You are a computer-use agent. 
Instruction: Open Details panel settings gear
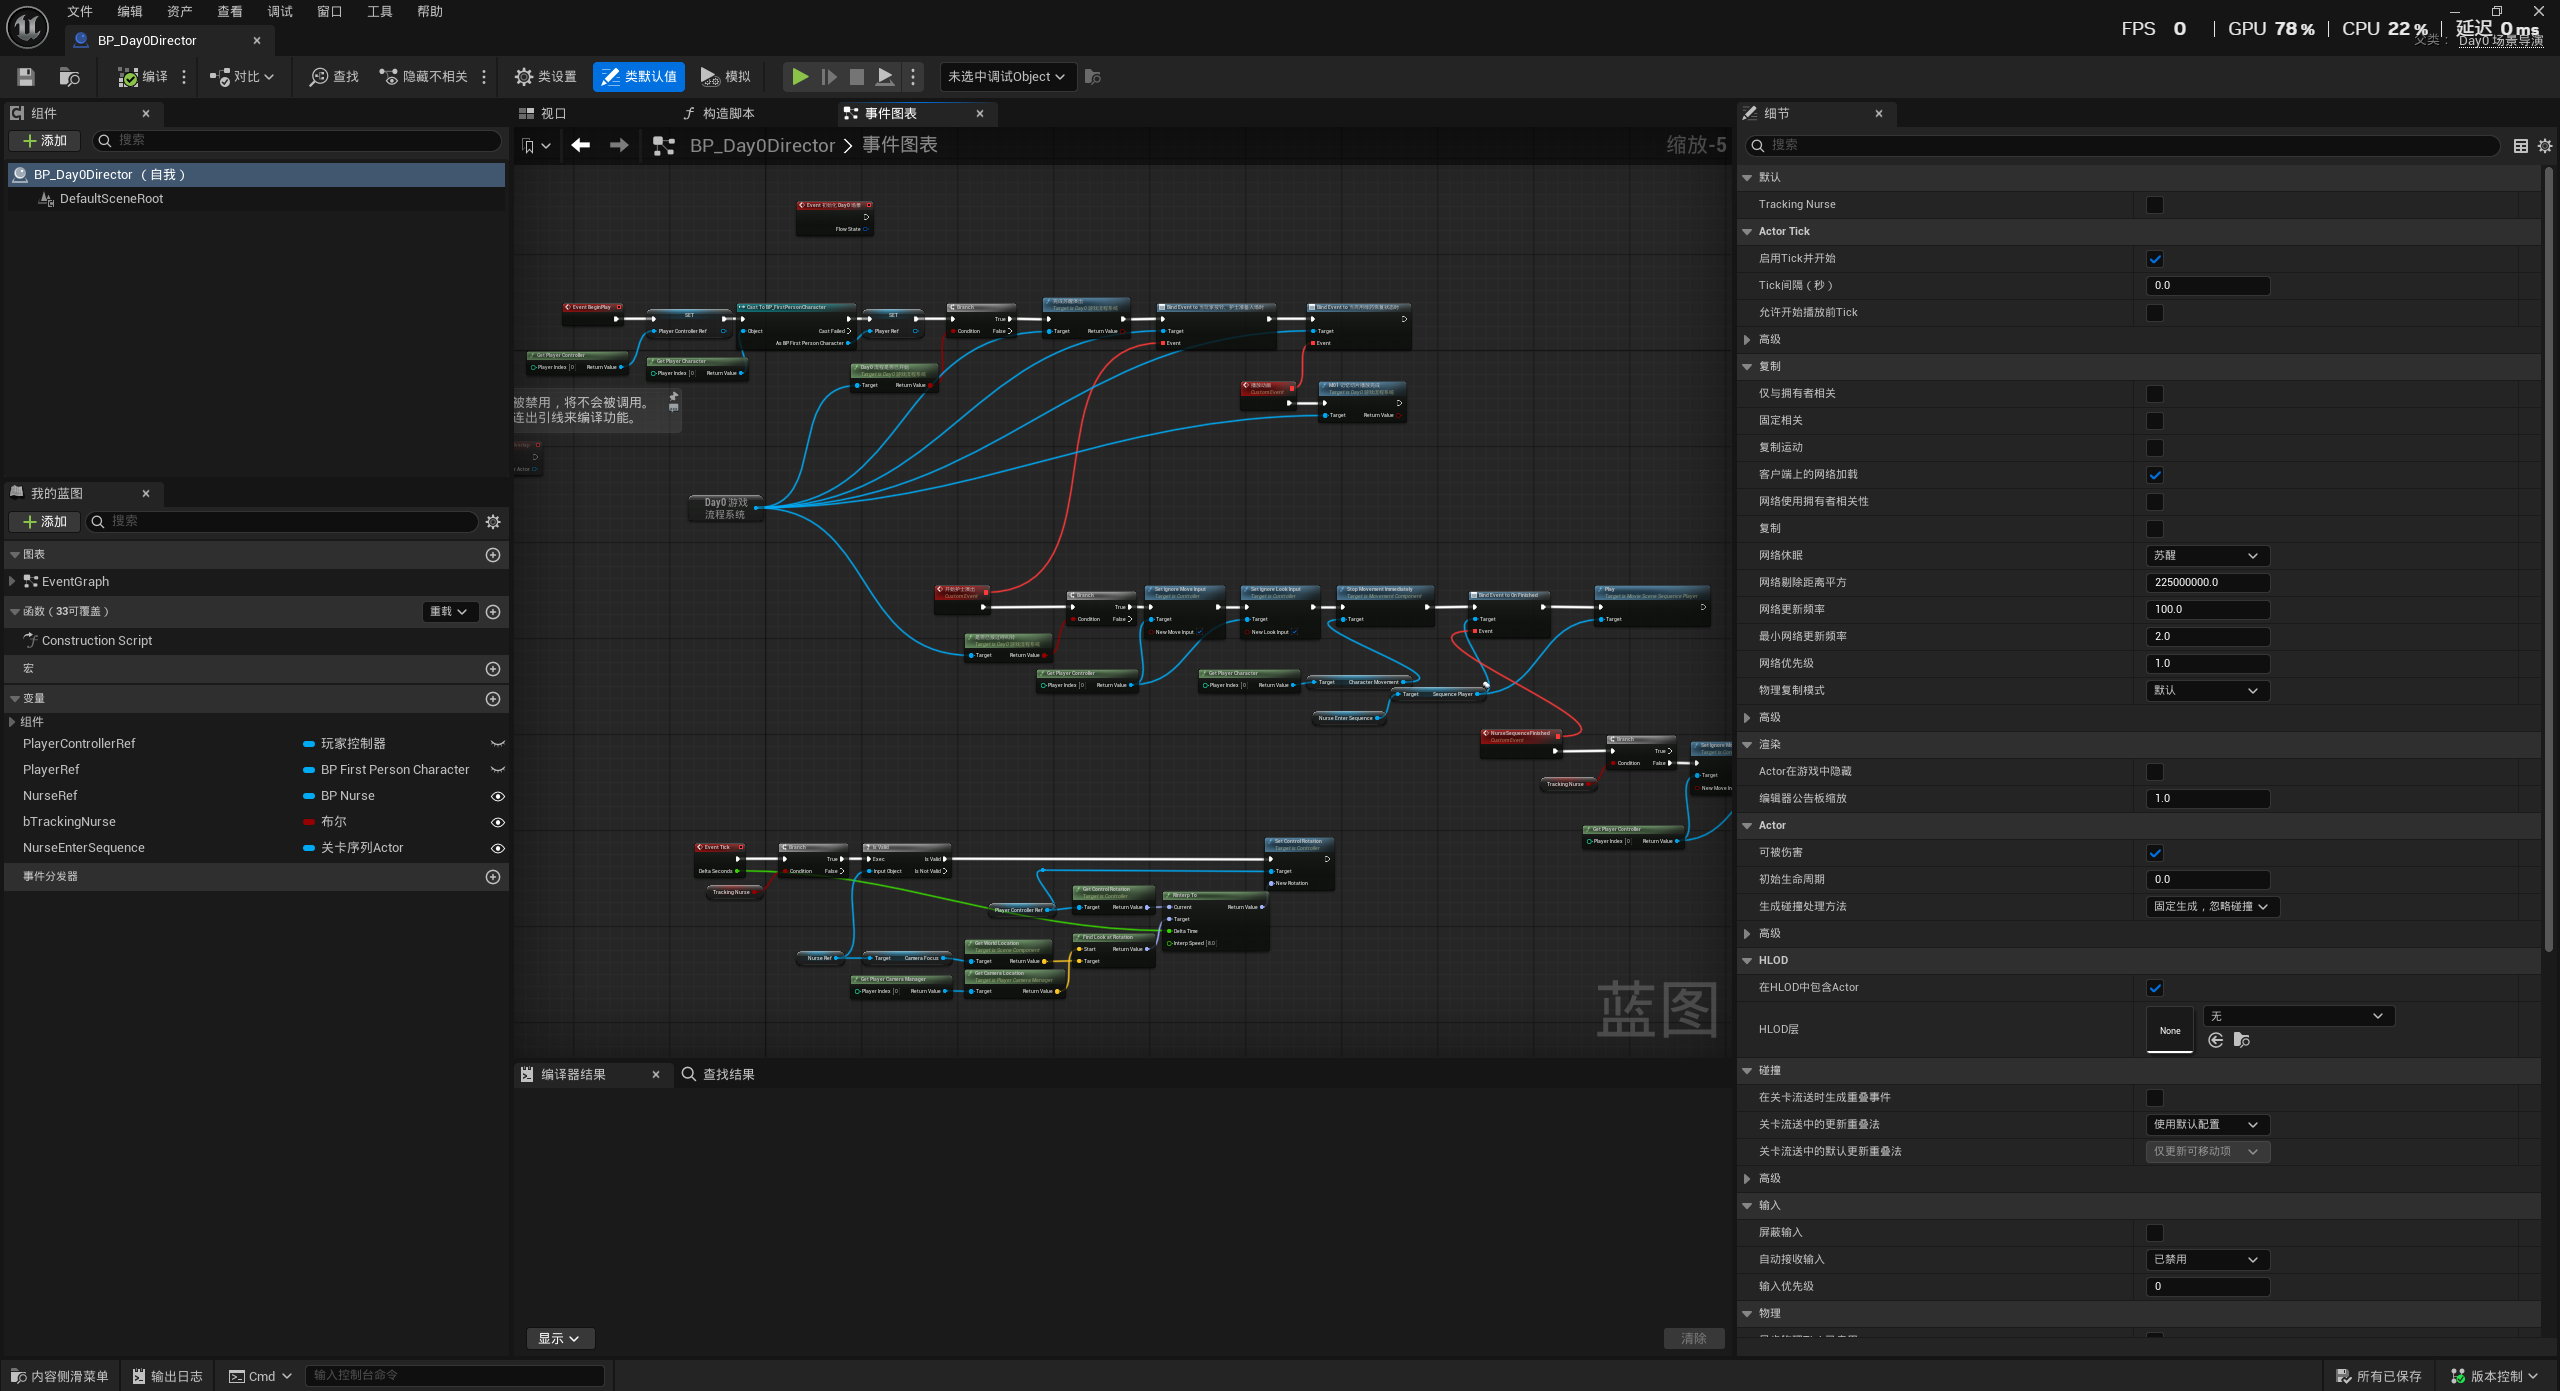click(2545, 146)
